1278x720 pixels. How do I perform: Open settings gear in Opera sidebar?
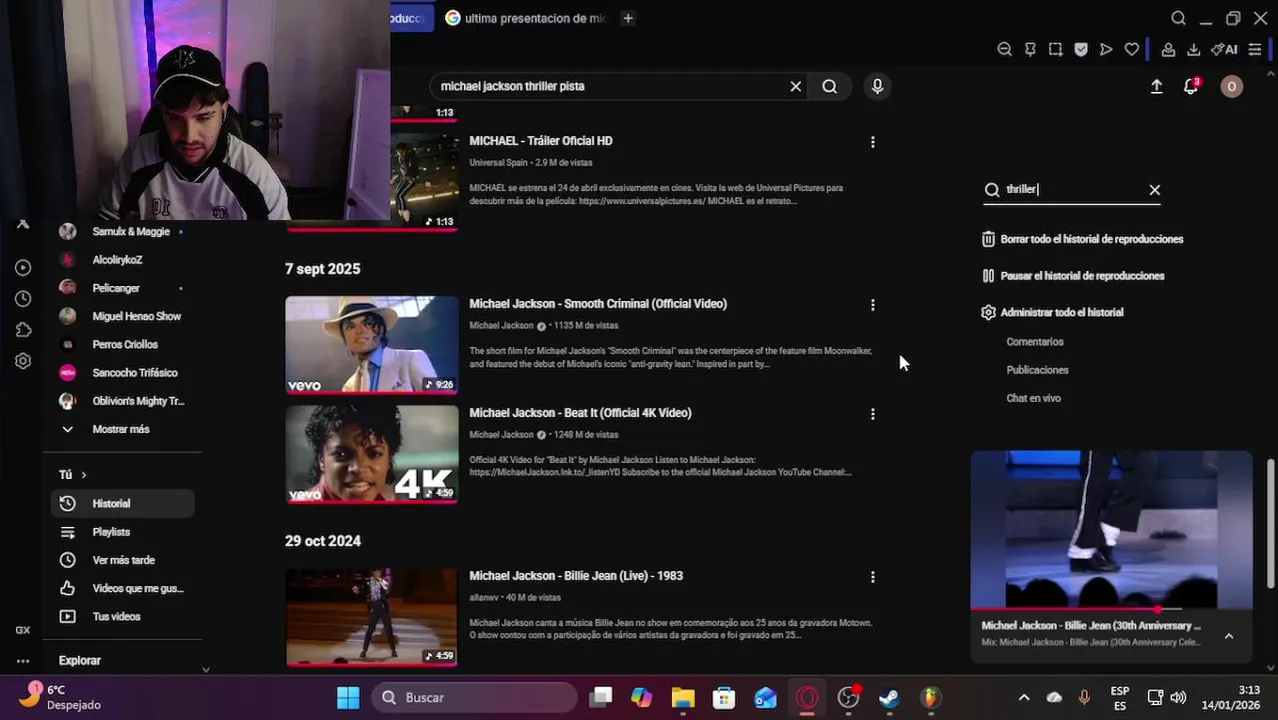pos(23,361)
